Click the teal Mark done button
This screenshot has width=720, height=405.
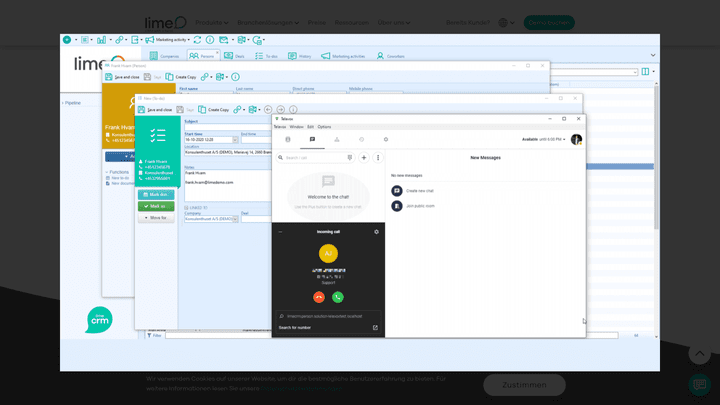coord(156,195)
